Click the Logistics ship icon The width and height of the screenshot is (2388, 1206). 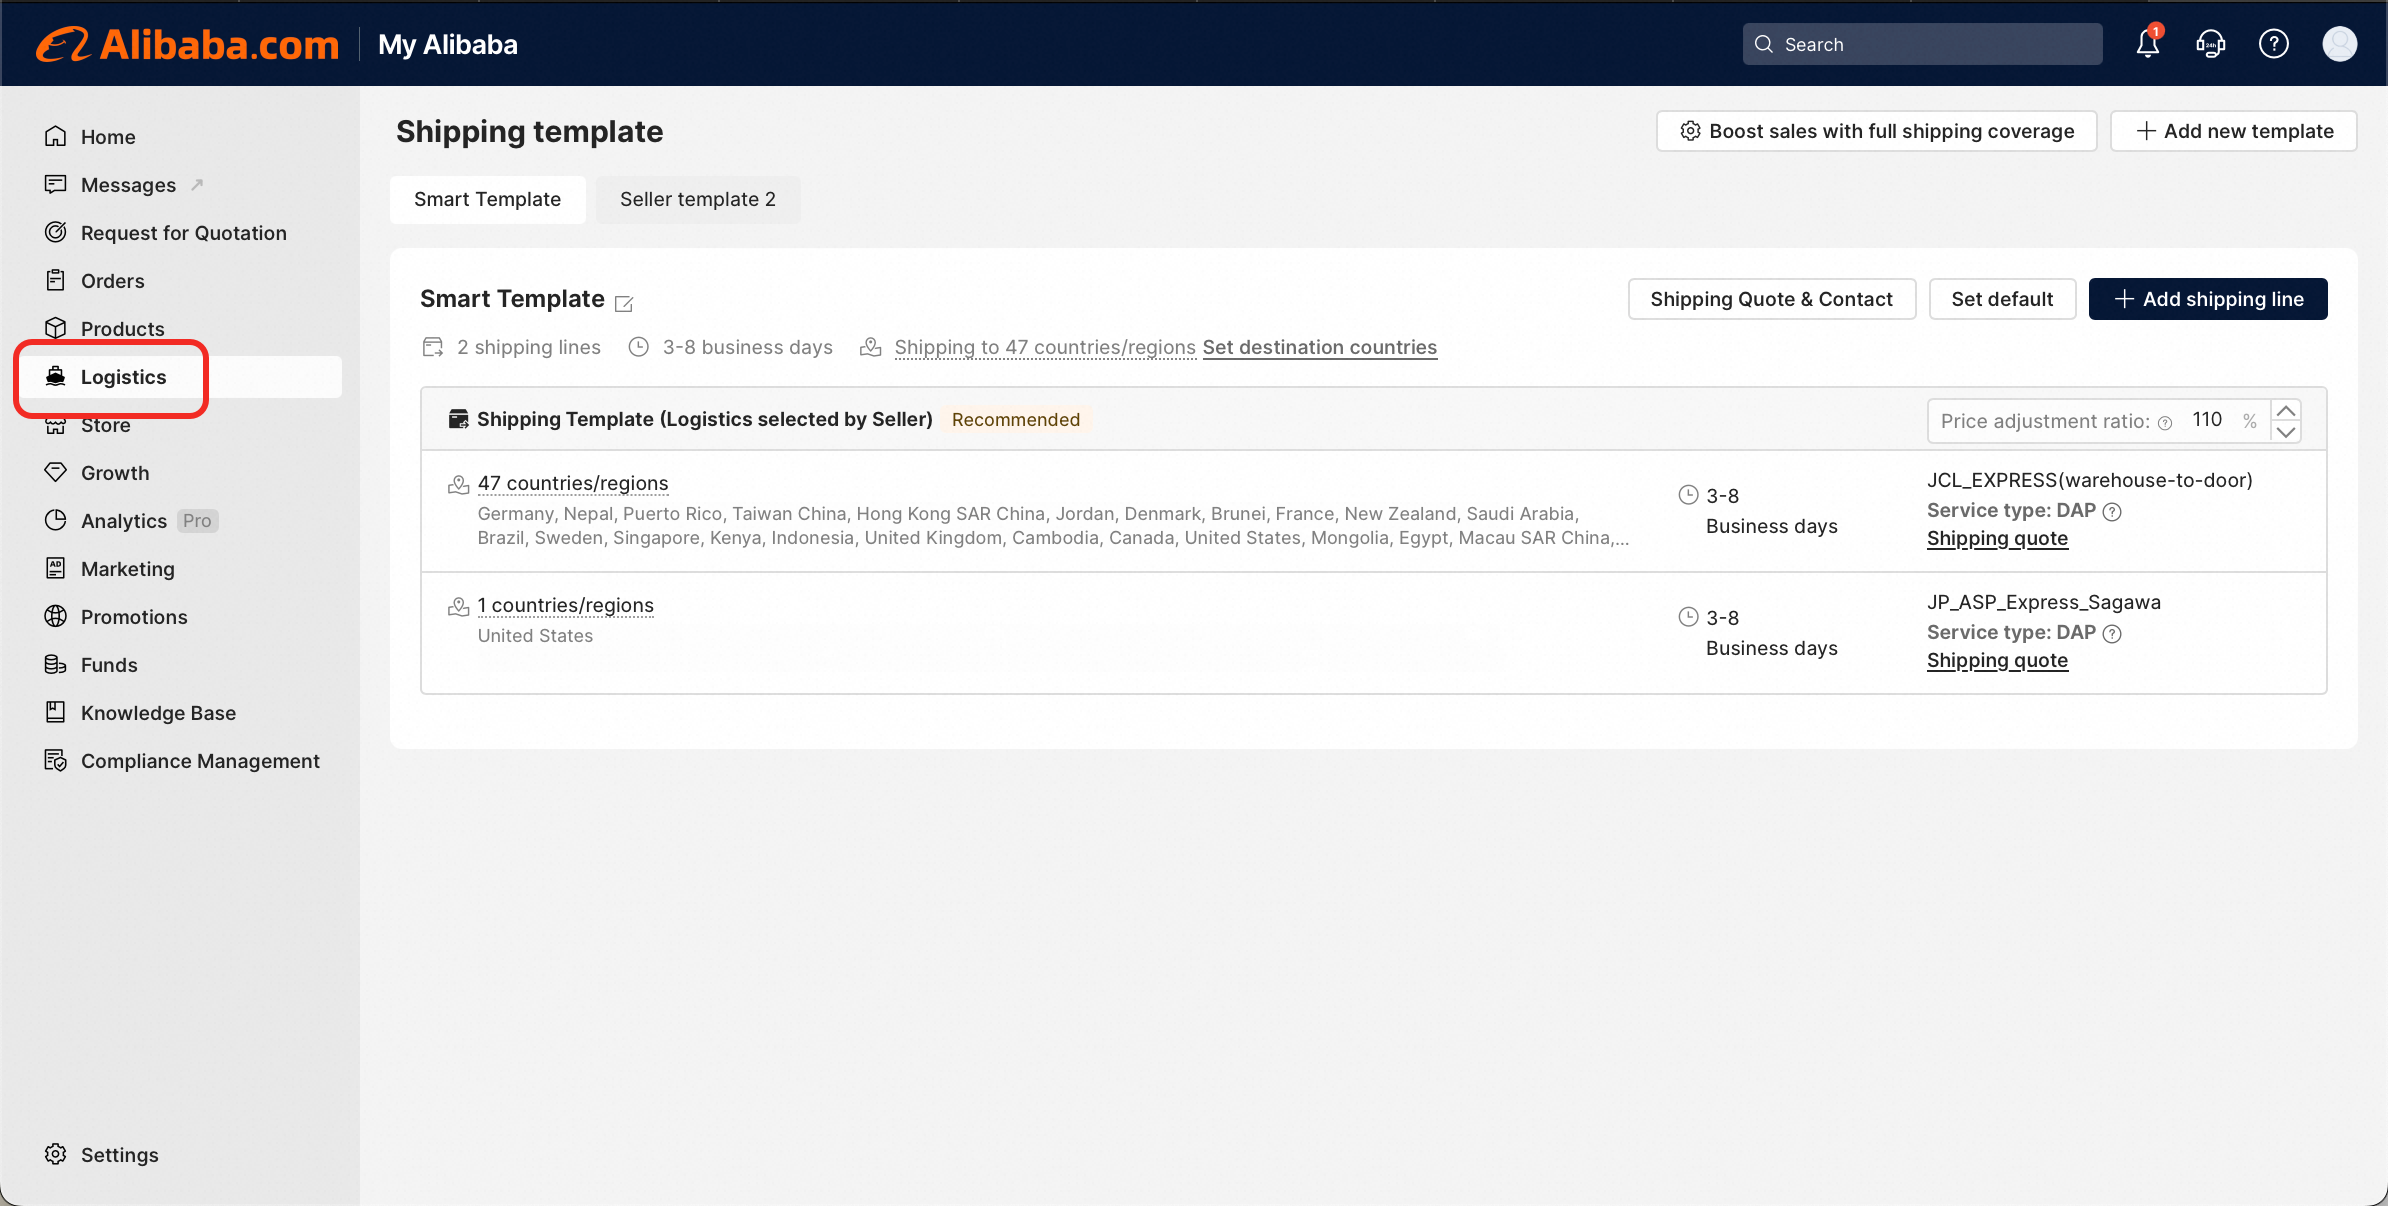[x=56, y=376]
